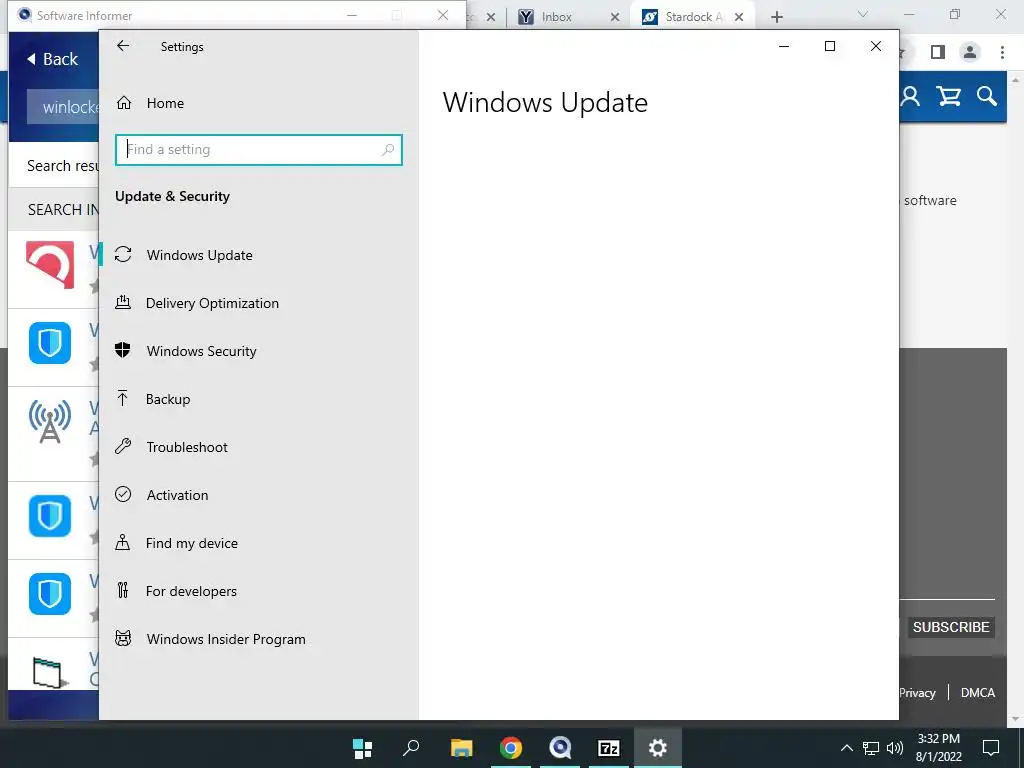The height and width of the screenshot is (768, 1024).
Task: Click the Find a setting search field
Action: [x=259, y=150]
